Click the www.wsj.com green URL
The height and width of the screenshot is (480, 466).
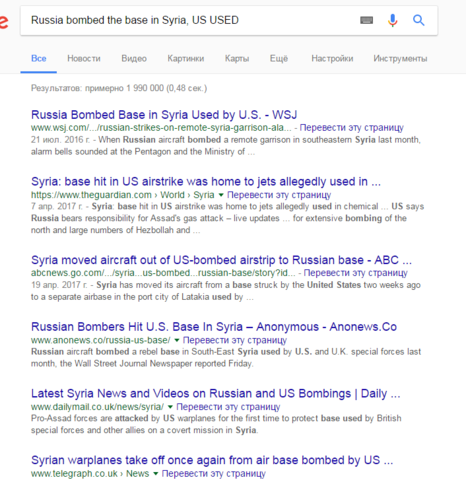point(161,128)
